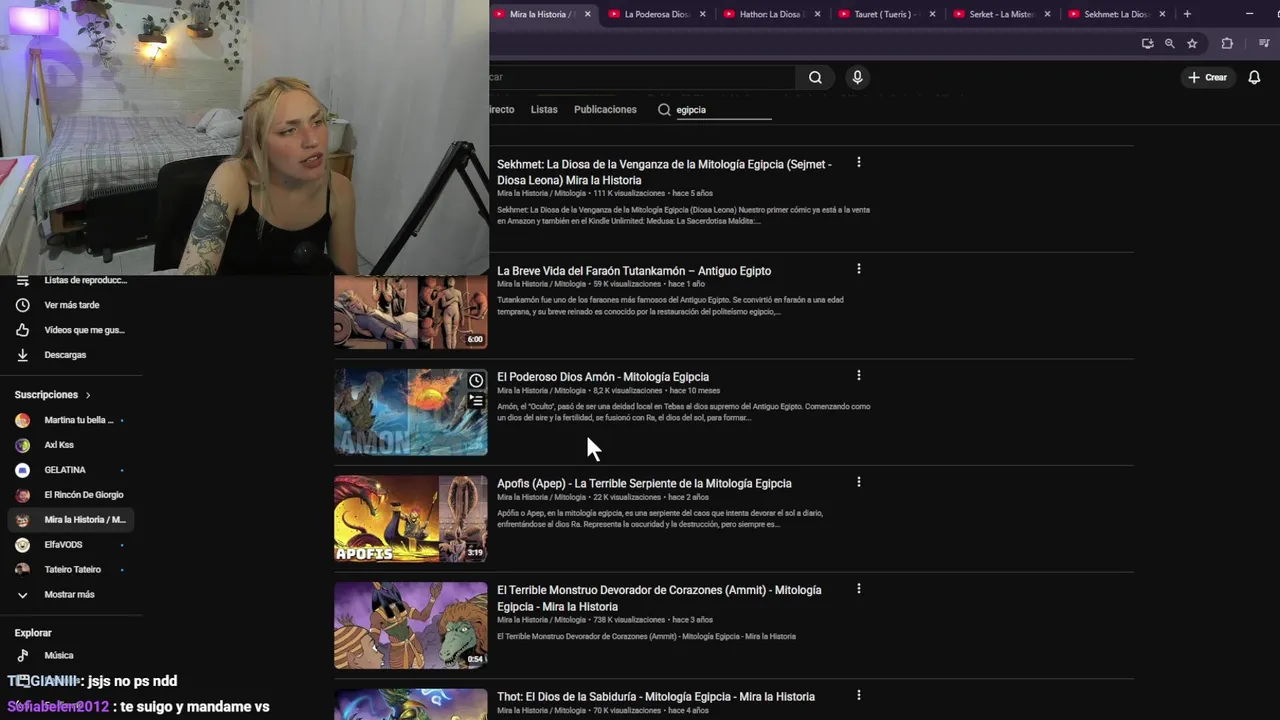This screenshot has height=720, width=1280.
Task: Open Mira la Historia subscription
Action: pos(71,520)
